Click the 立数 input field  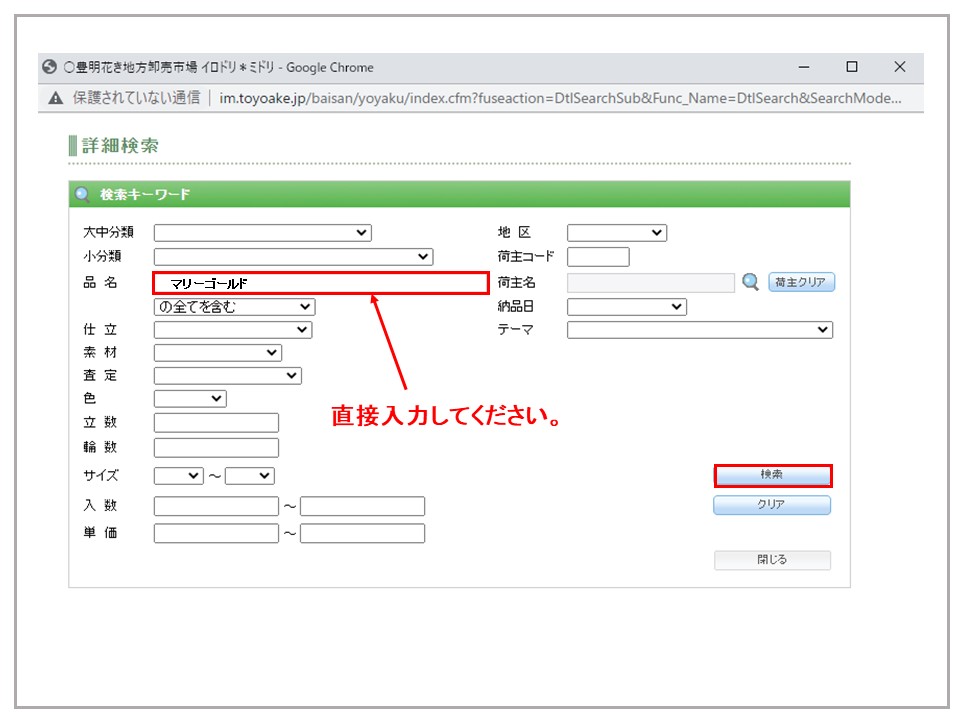click(216, 423)
